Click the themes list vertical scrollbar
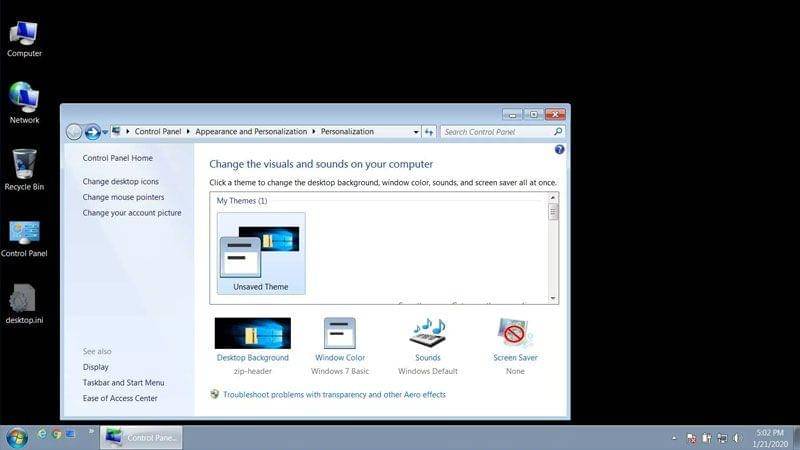 tap(553, 250)
